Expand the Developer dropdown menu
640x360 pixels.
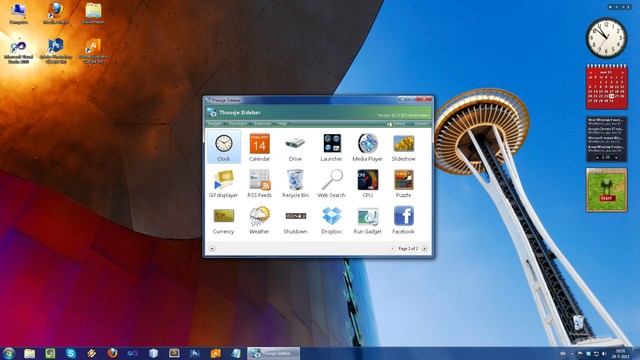click(x=240, y=123)
